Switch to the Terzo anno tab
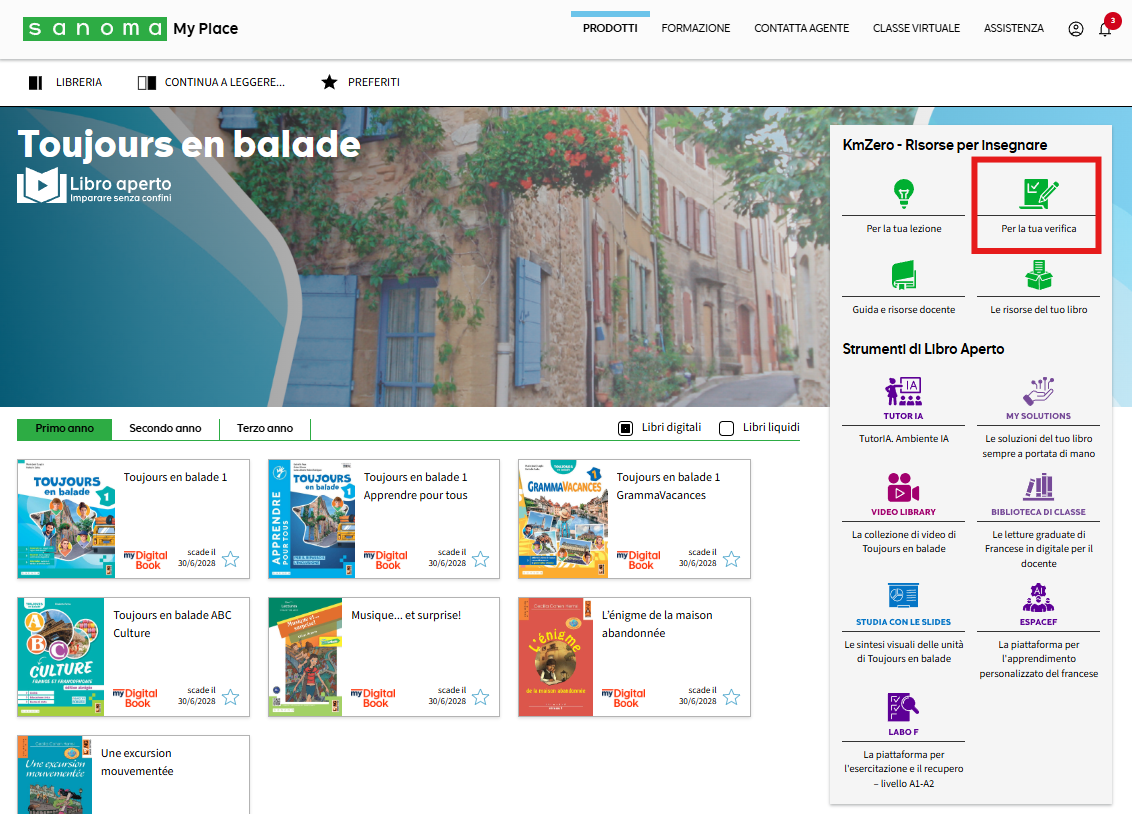Viewport: 1132px width, 814px height. click(265, 429)
